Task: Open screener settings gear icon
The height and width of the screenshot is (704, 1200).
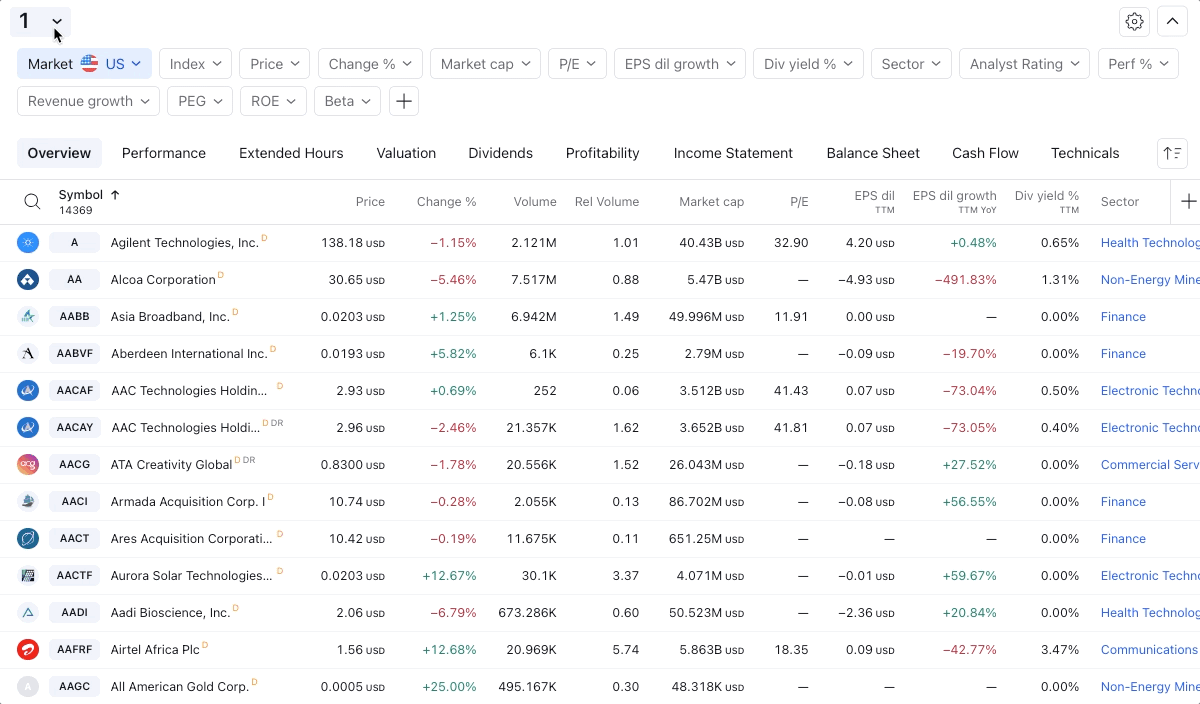Action: pos(1134,21)
